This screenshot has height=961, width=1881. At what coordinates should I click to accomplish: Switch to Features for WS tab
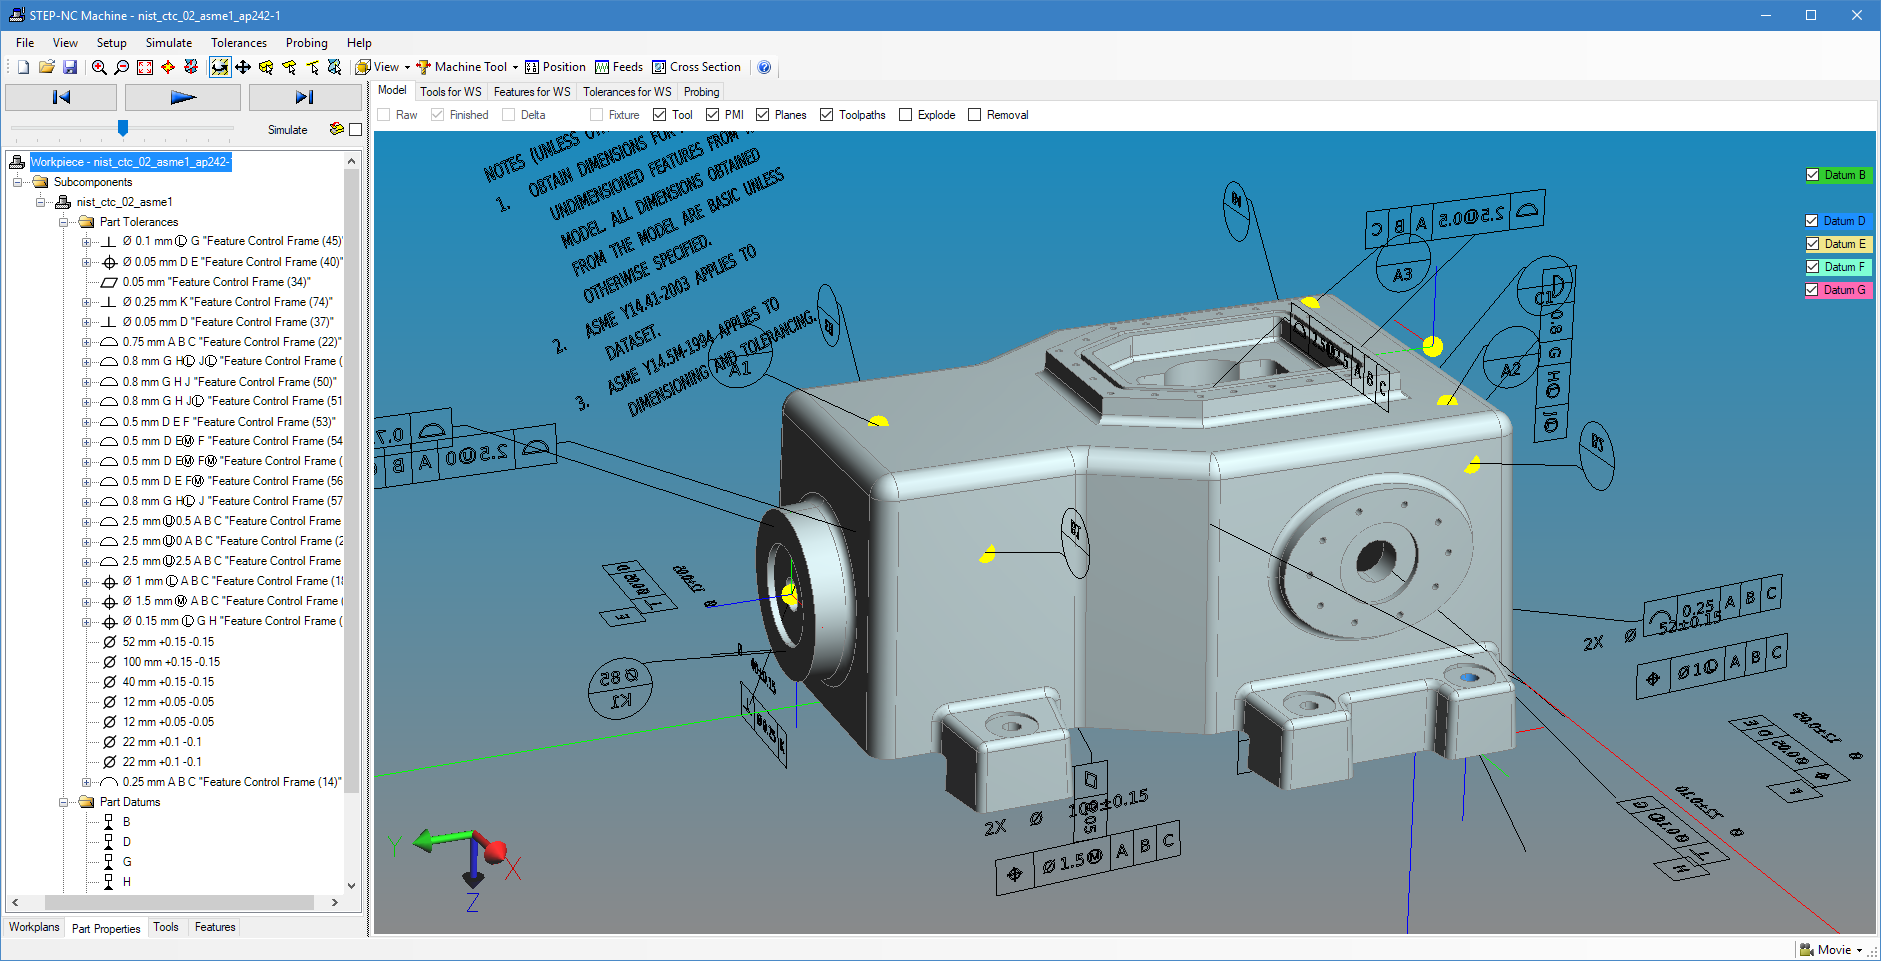(532, 92)
